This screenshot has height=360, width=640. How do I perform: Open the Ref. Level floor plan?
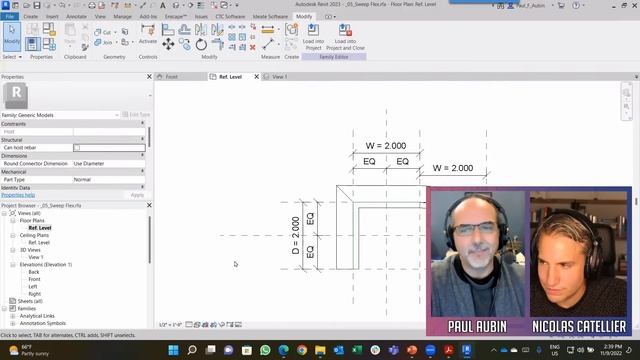click(40, 228)
